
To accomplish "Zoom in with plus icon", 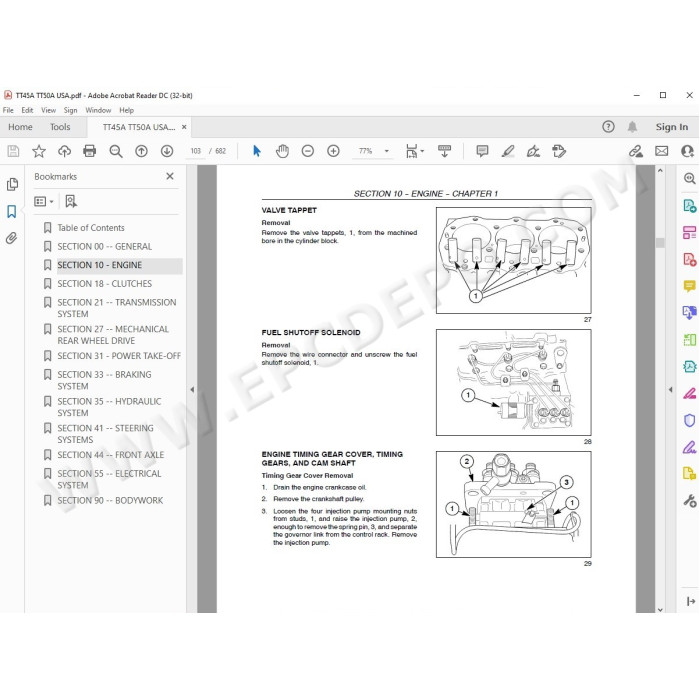I will pos(333,151).
